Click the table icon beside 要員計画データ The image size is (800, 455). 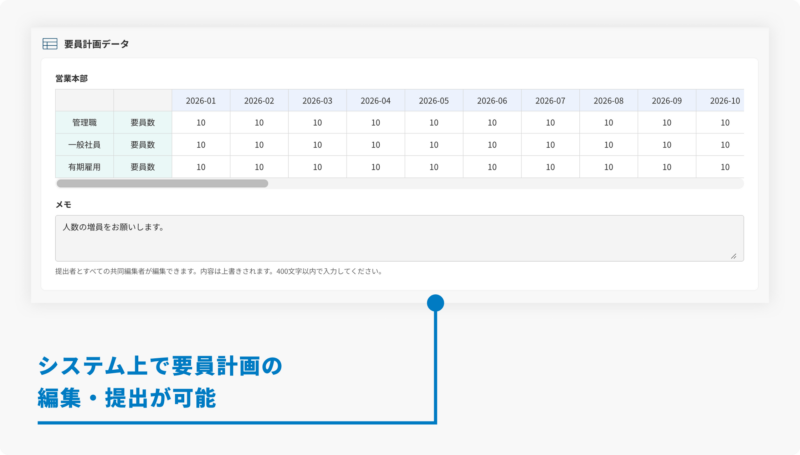[x=49, y=44]
